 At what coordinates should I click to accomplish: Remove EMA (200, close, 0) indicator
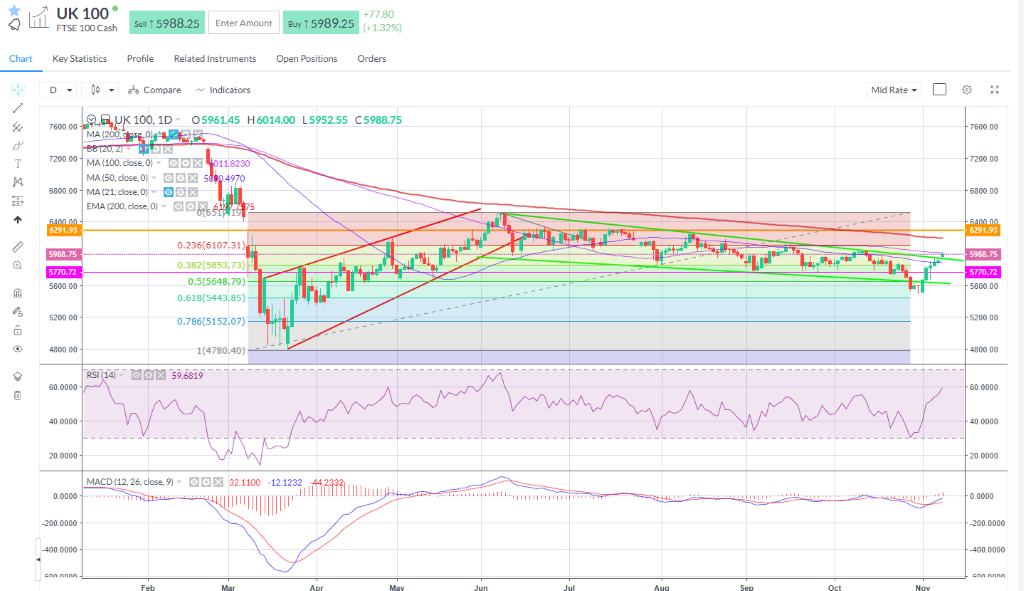[202, 206]
